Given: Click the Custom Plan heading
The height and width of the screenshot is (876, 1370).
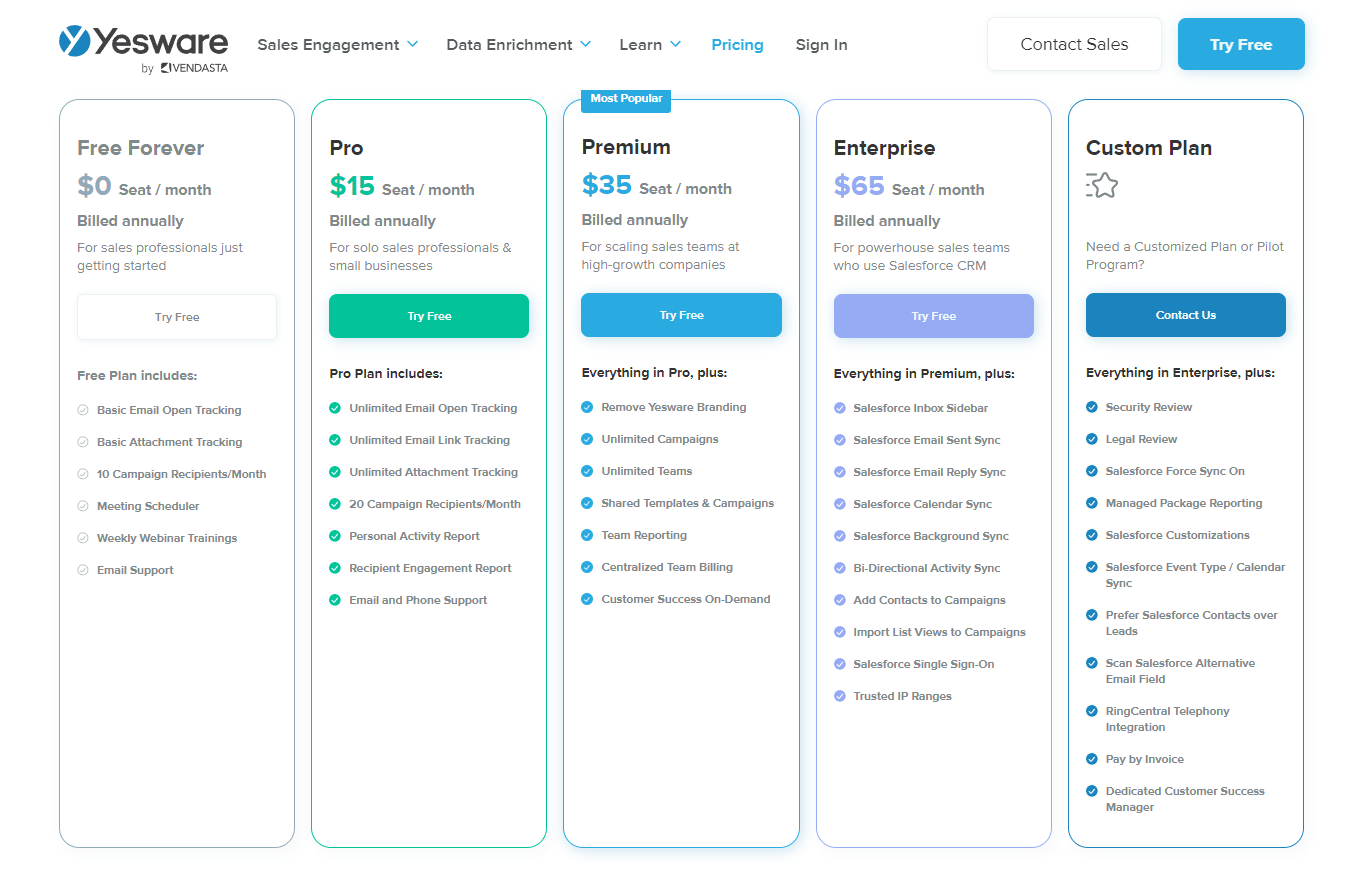Looking at the screenshot, I should coord(1149,148).
